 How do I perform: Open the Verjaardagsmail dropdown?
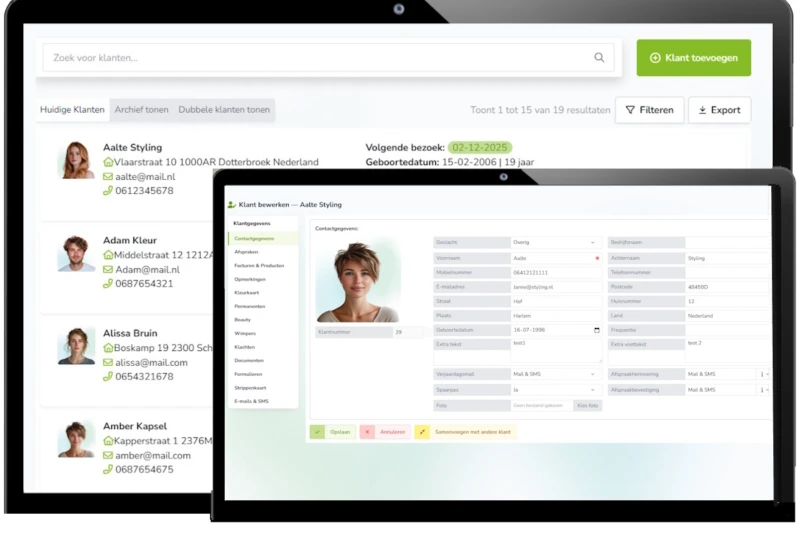pos(556,374)
